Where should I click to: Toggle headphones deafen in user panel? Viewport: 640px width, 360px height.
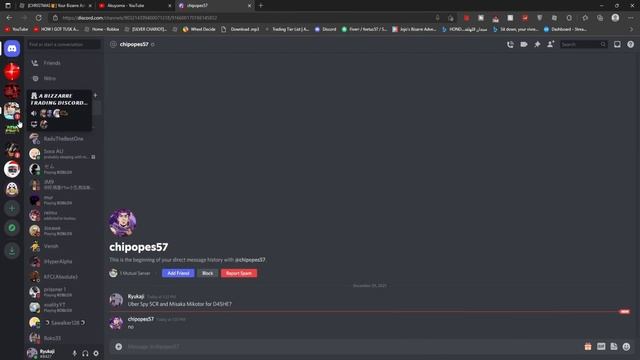pos(85,353)
